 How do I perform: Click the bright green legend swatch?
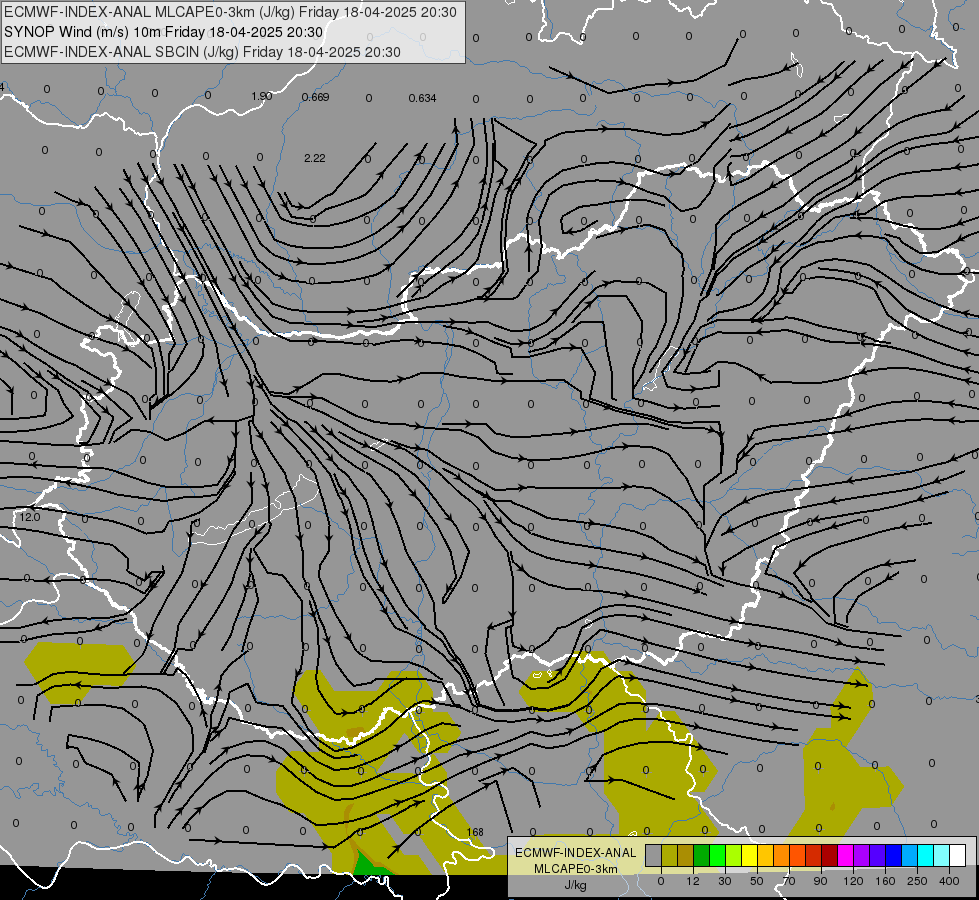(x=717, y=855)
